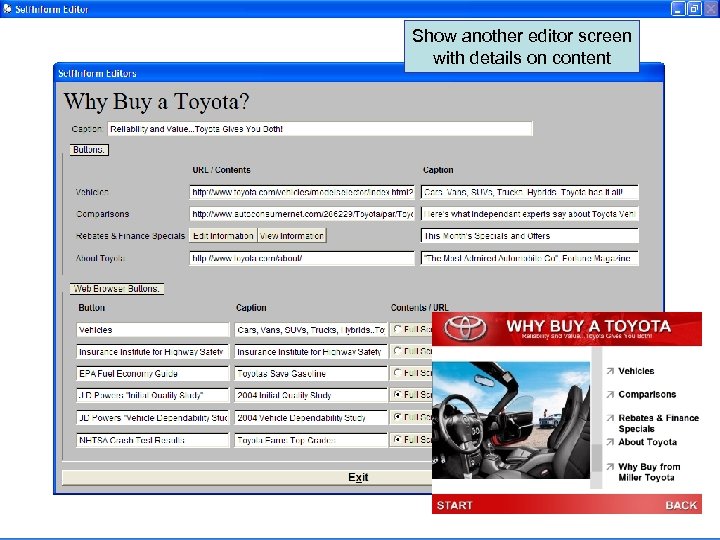Click This Month's Specials and Offers caption field
Viewport: 720px width, 540px height.
[529, 236]
